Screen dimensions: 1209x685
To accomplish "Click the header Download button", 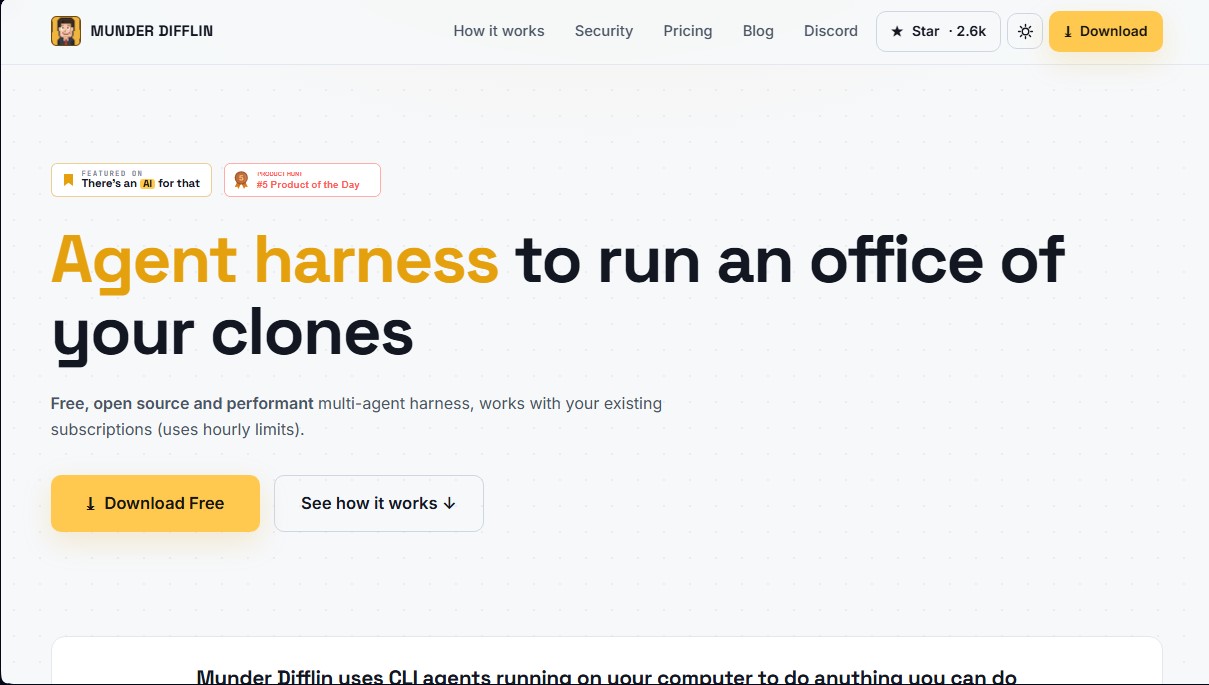I will [x=1106, y=31].
